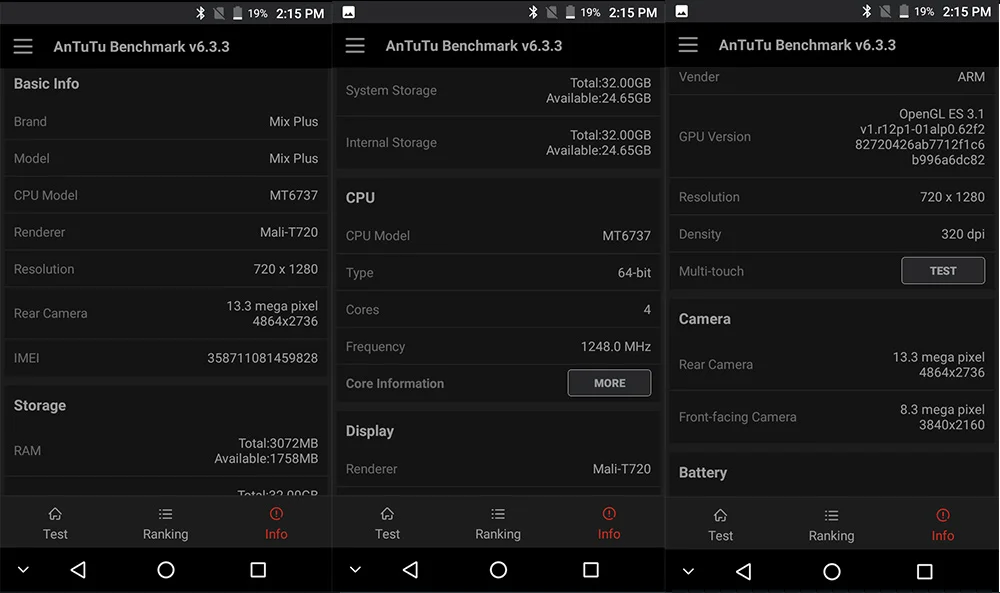Tap Bluetooth status icon in left screenshot
This screenshot has width=1000, height=593.
201,13
